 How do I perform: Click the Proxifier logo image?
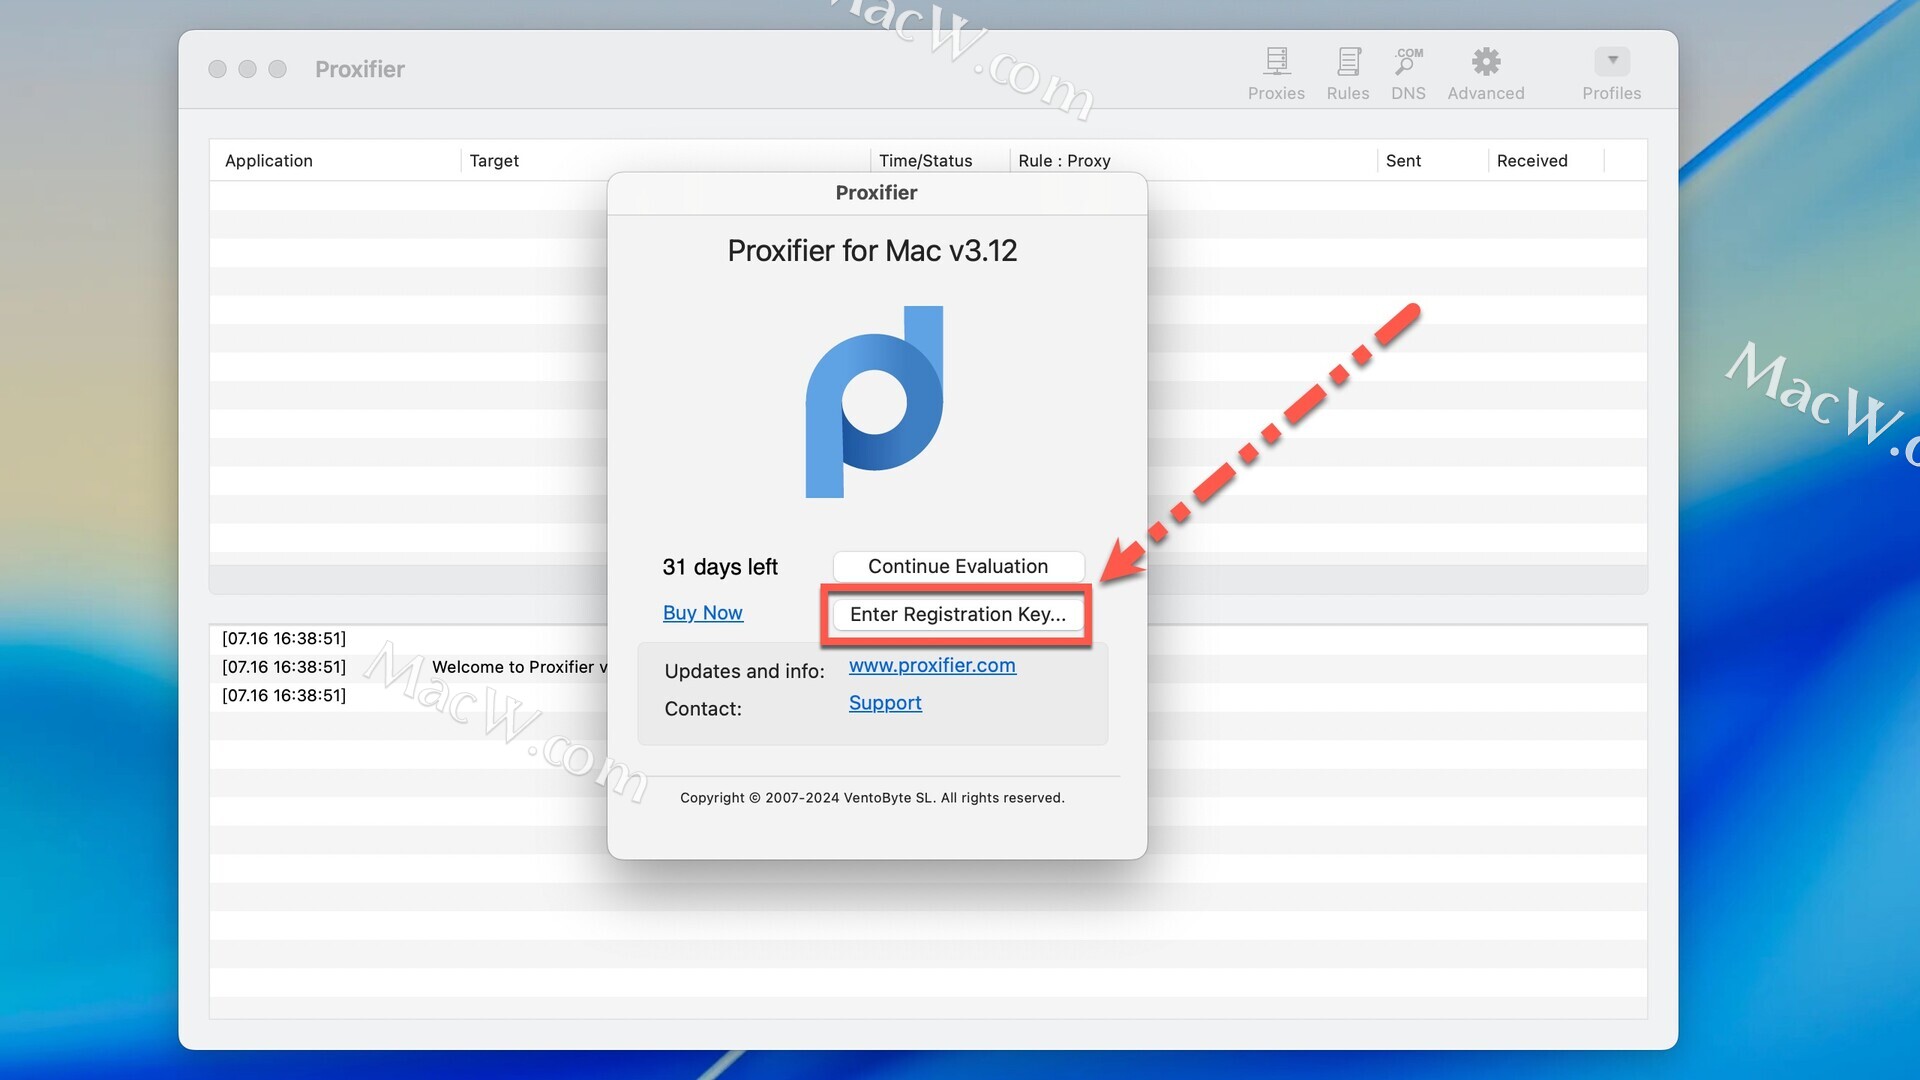[x=875, y=402]
